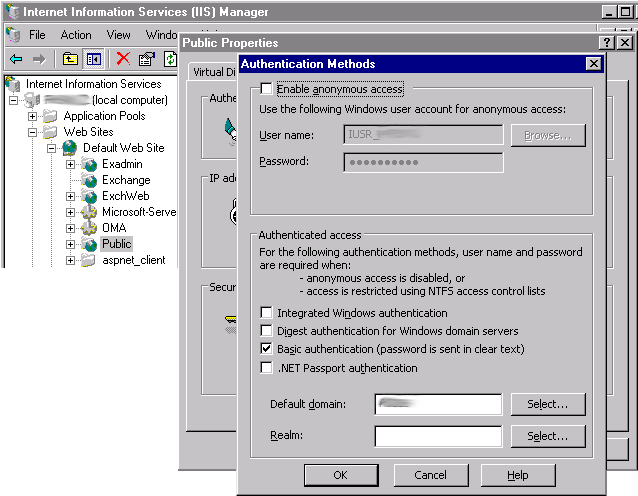Expand the aspnet_client tree node
The image size is (638, 496).
[70, 260]
